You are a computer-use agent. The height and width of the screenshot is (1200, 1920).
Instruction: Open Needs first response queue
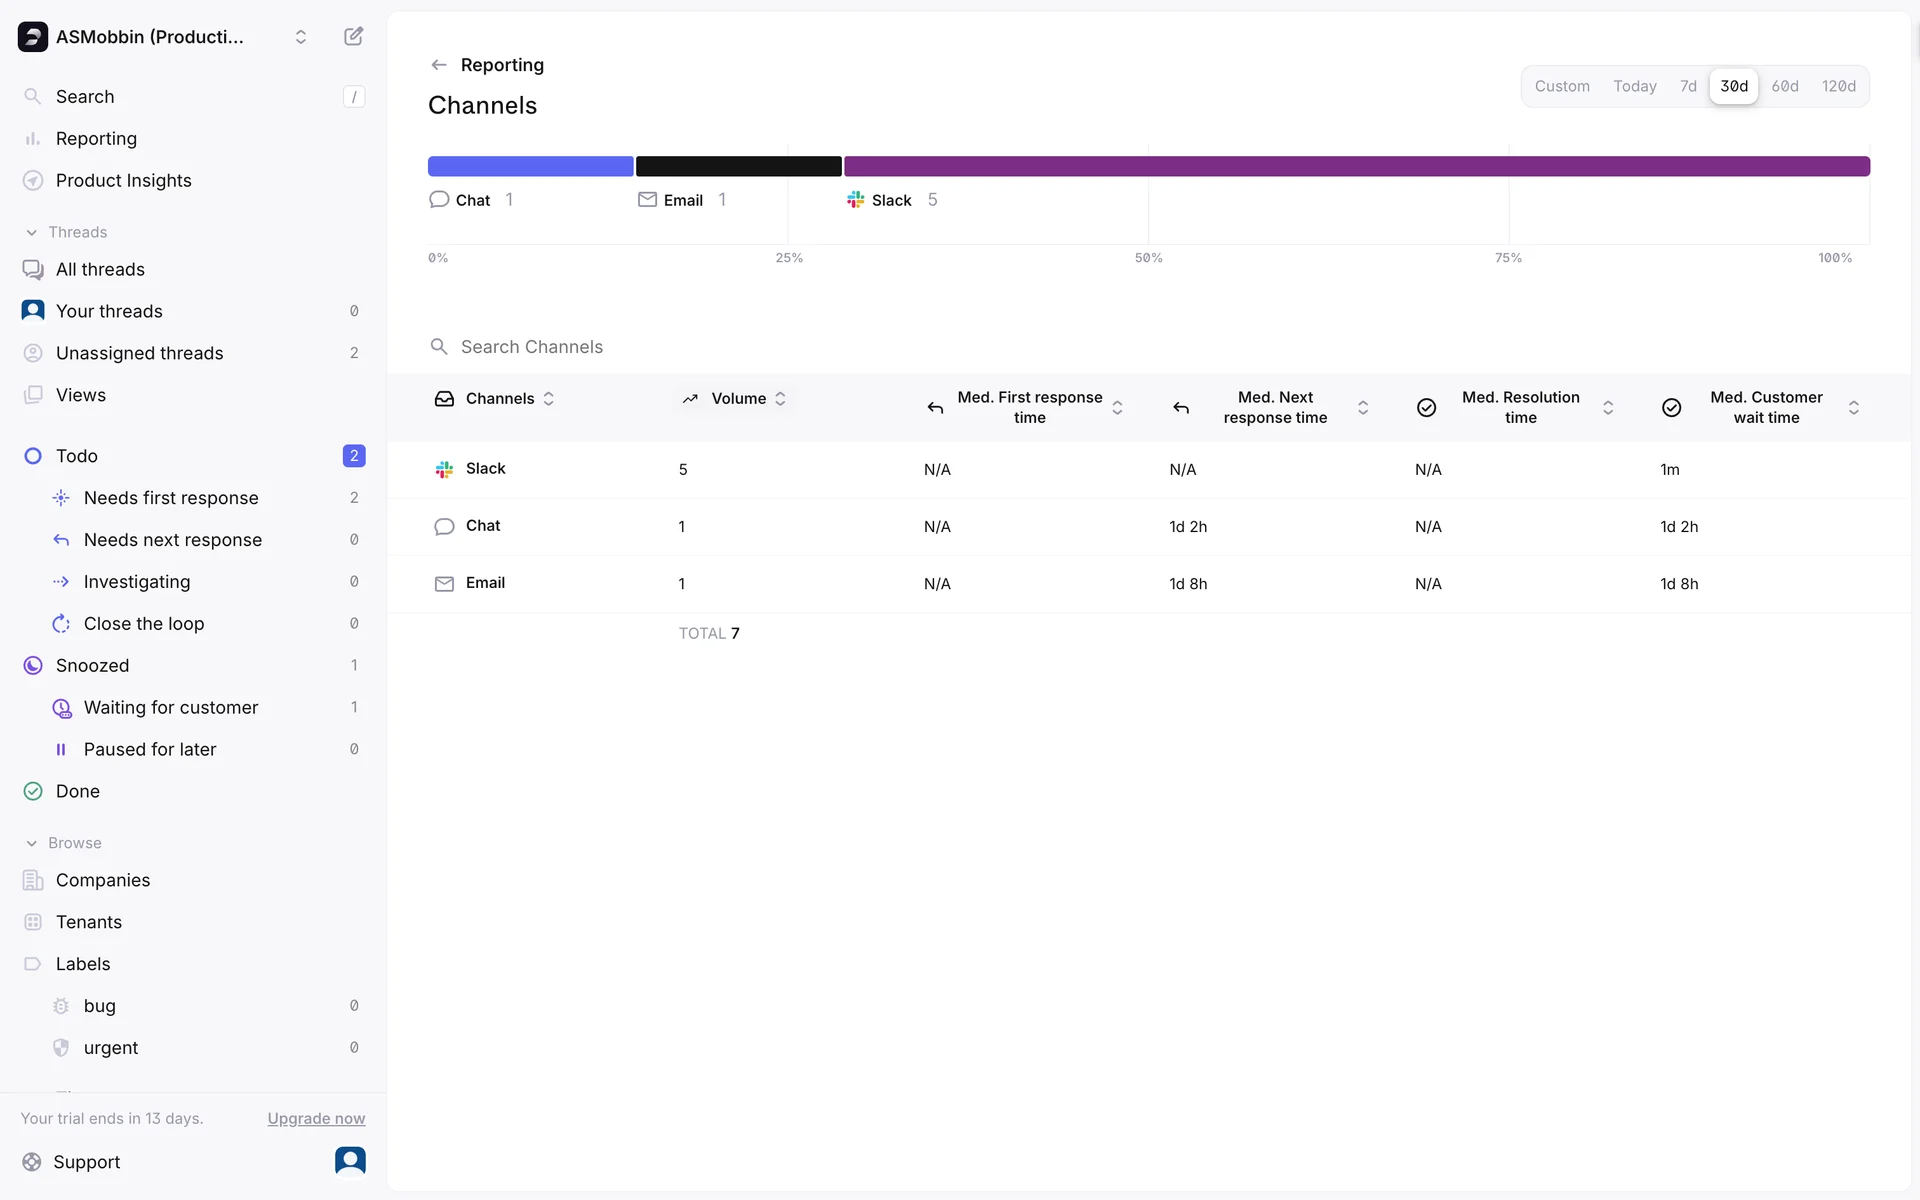pos(170,498)
